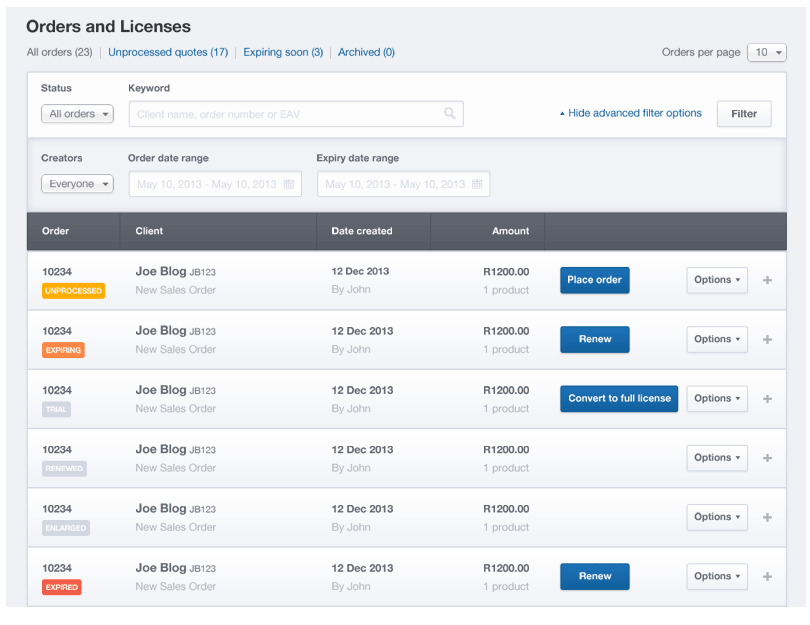Focus the Keyword search input field

pyautogui.click(x=296, y=114)
